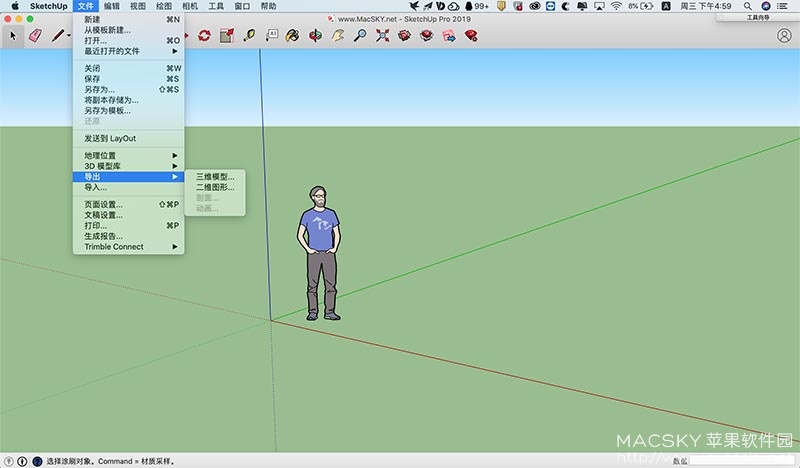
Task: Choose 打开... in the File menu
Action: tap(128, 41)
